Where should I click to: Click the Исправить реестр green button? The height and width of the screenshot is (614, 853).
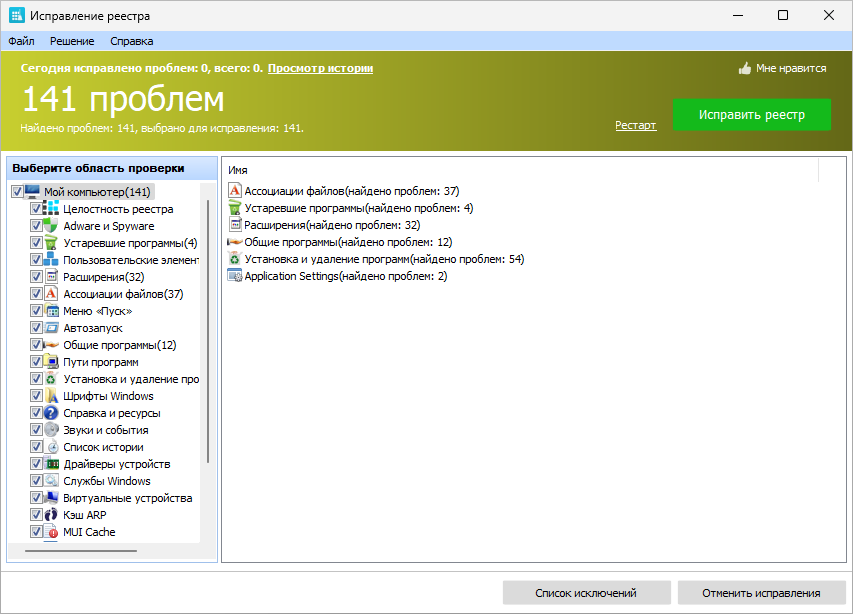click(753, 114)
